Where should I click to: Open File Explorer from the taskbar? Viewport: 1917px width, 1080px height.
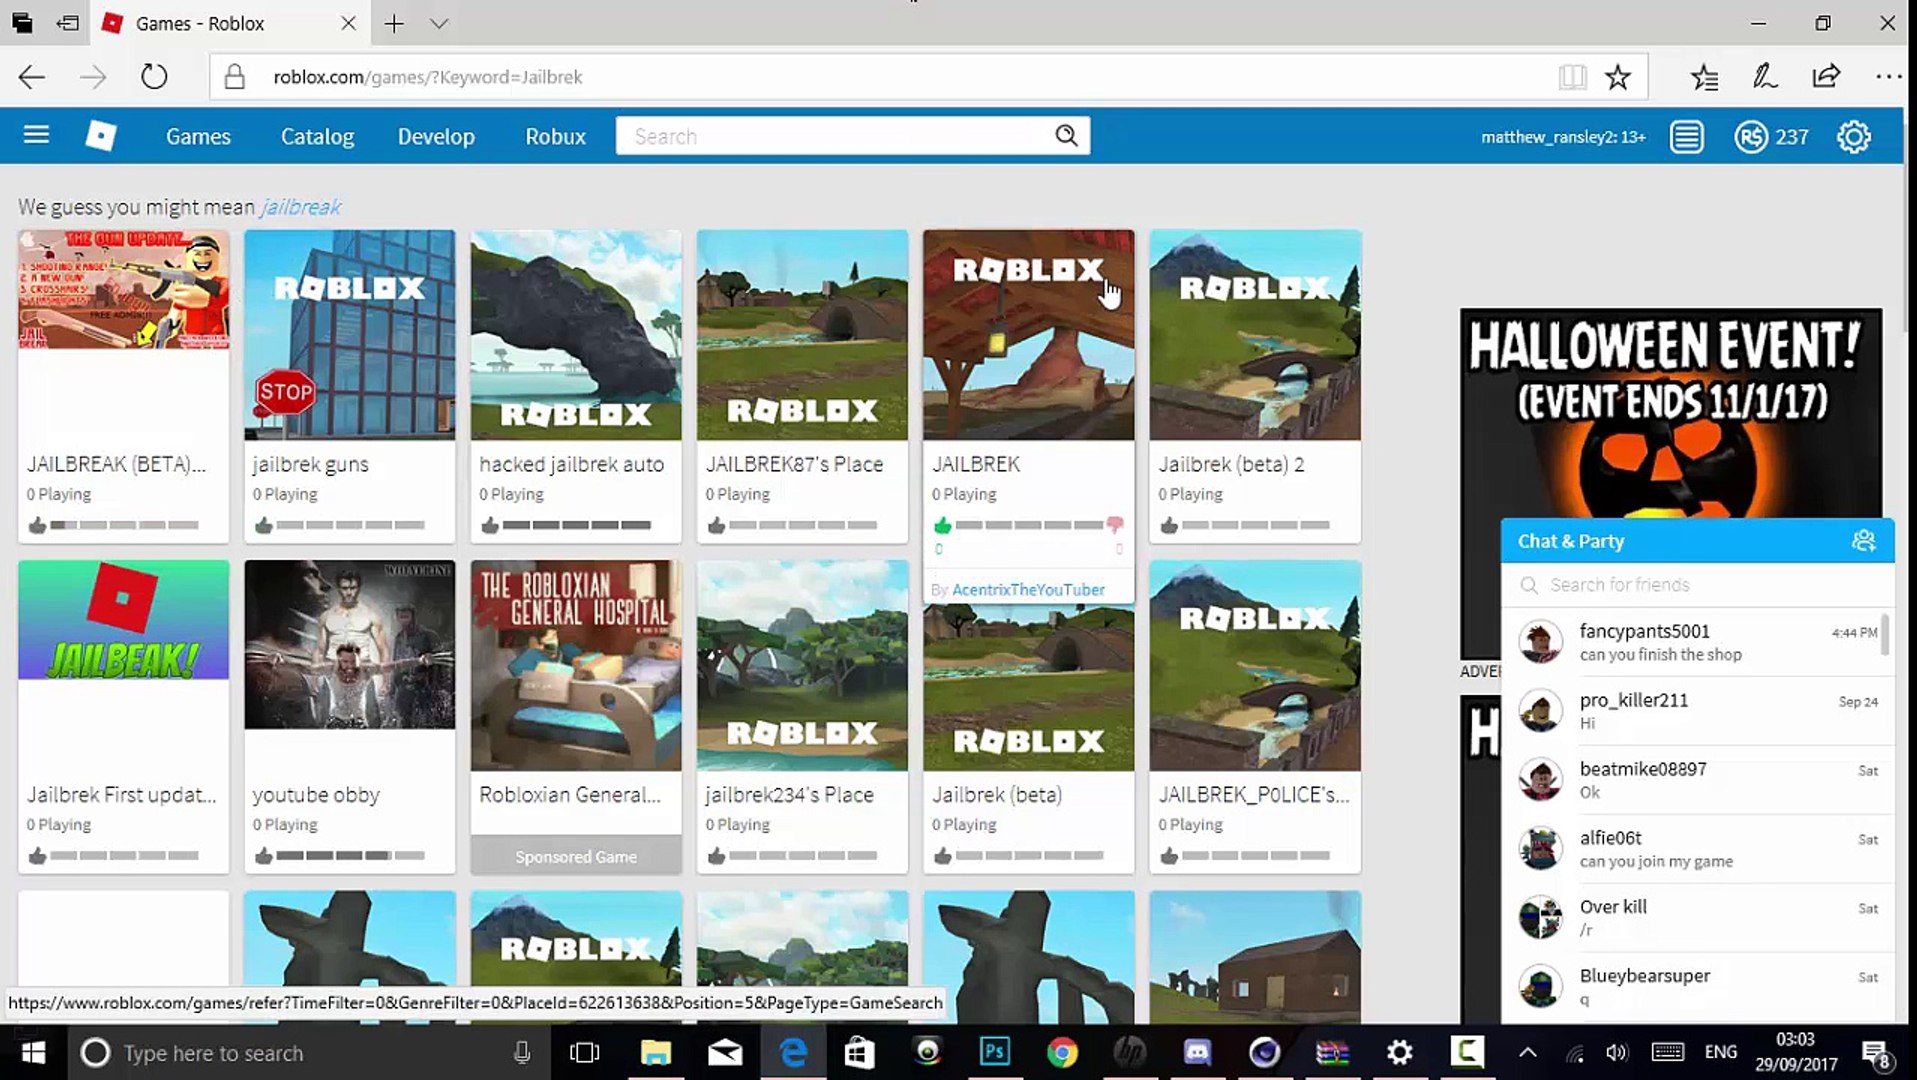[x=656, y=1052]
